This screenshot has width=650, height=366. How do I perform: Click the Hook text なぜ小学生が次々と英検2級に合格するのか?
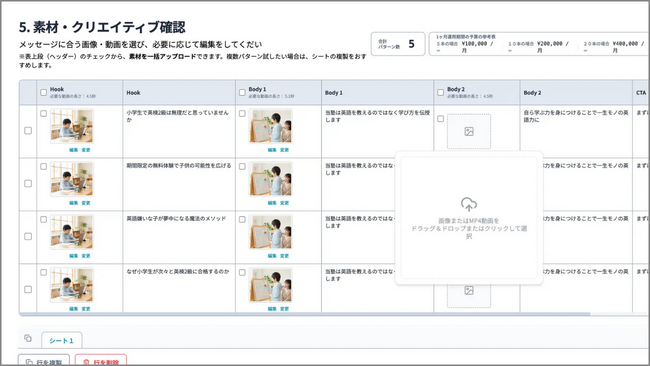click(178, 271)
